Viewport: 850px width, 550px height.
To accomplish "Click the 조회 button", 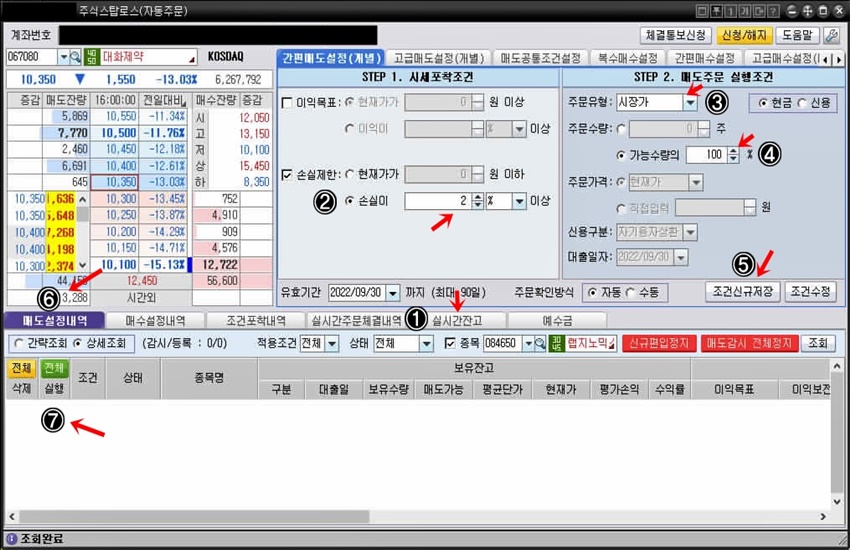I will pyautogui.click(x=819, y=344).
